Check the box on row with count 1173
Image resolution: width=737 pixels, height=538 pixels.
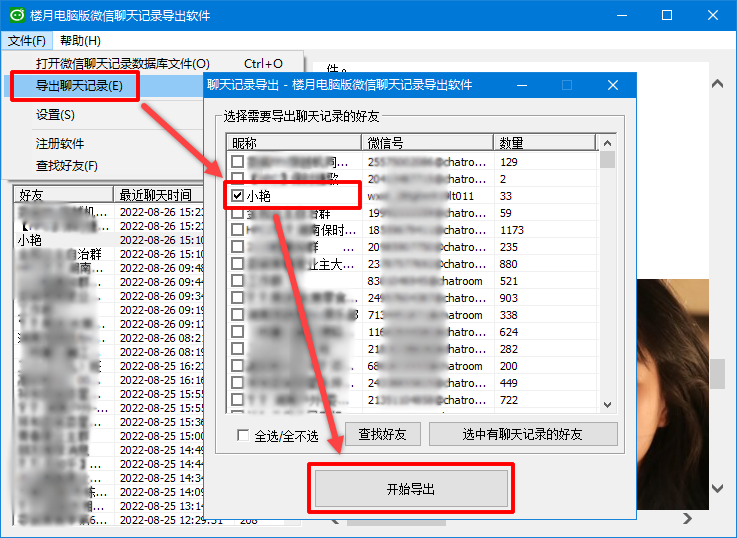(x=237, y=230)
